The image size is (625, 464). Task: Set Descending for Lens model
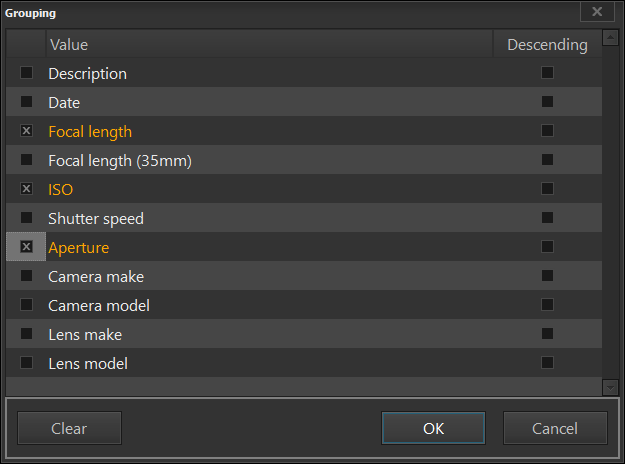click(x=547, y=363)
